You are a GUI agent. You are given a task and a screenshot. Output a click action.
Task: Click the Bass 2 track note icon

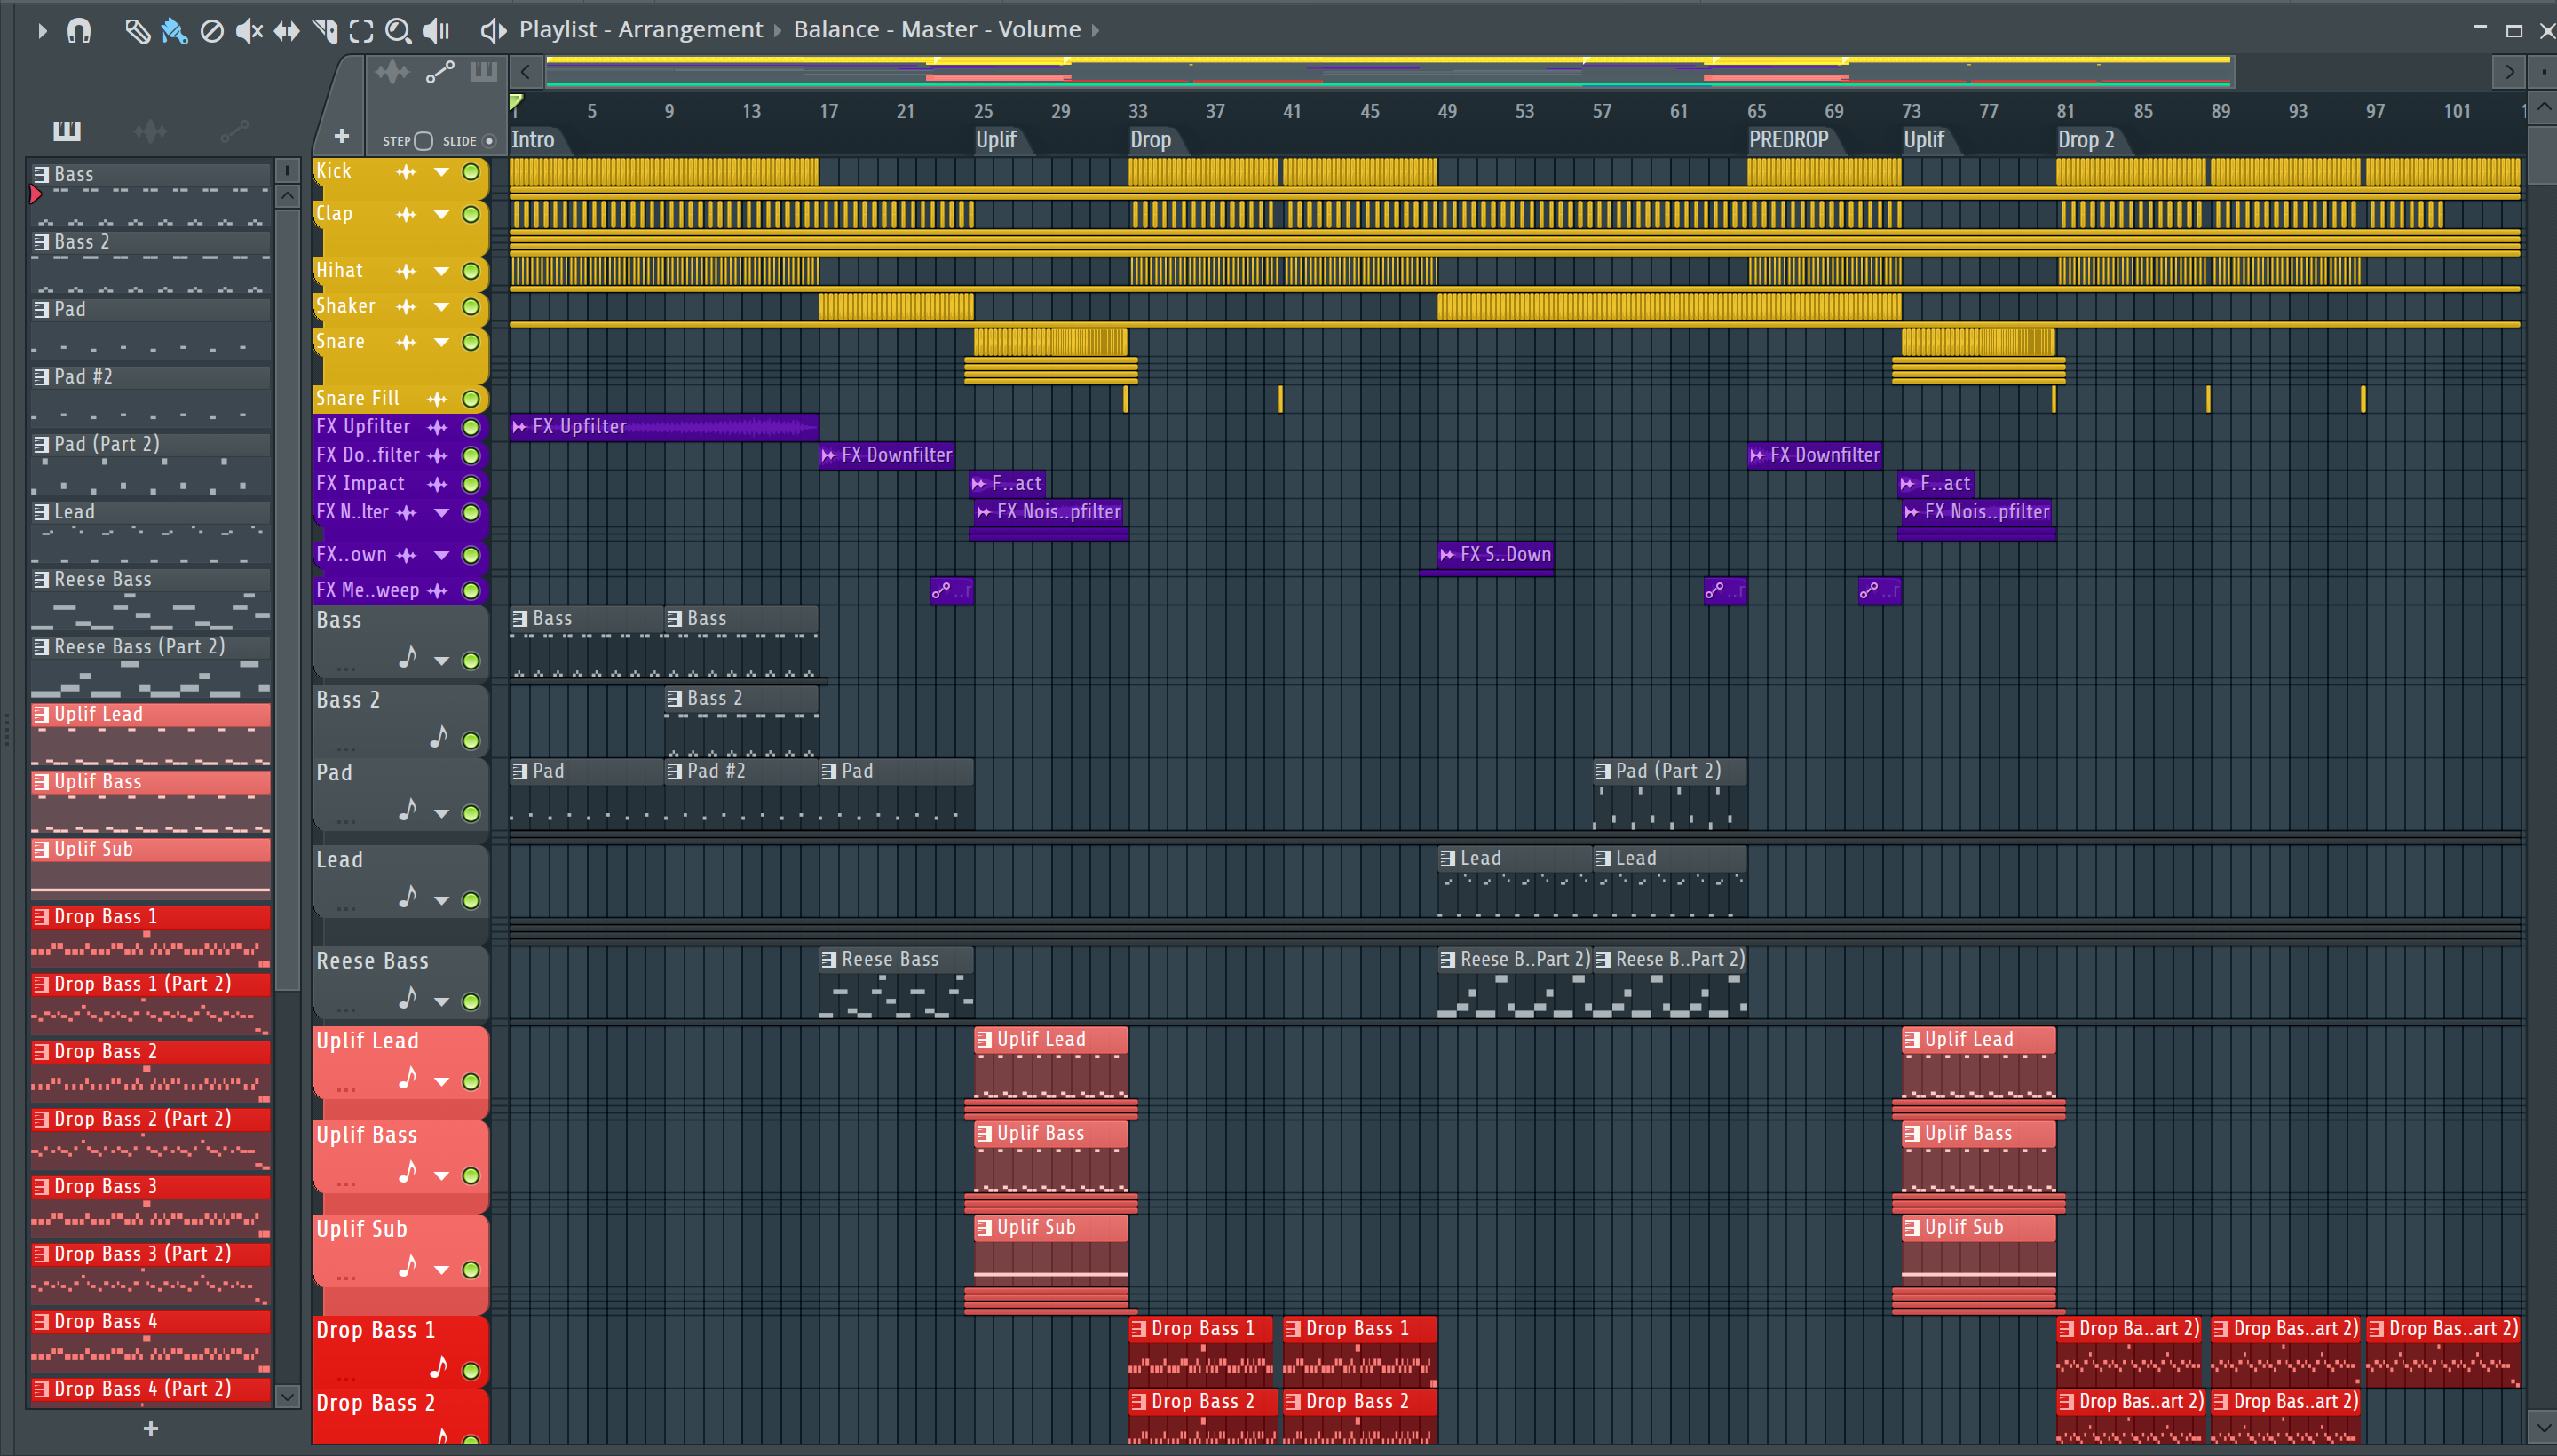click(x=438, y=738)
